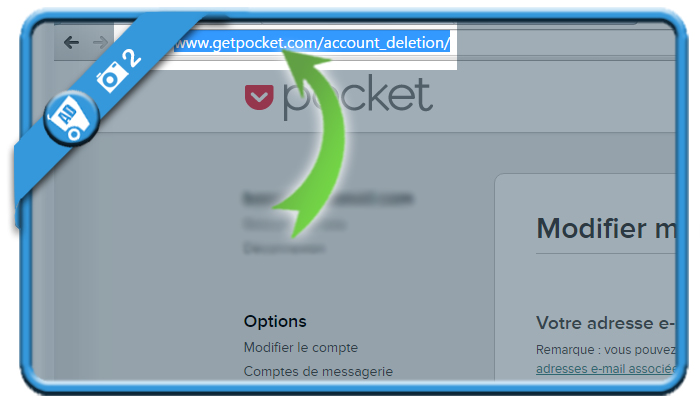
Task: Click the camera icon on blue ribbon
Action: (109, 77)
